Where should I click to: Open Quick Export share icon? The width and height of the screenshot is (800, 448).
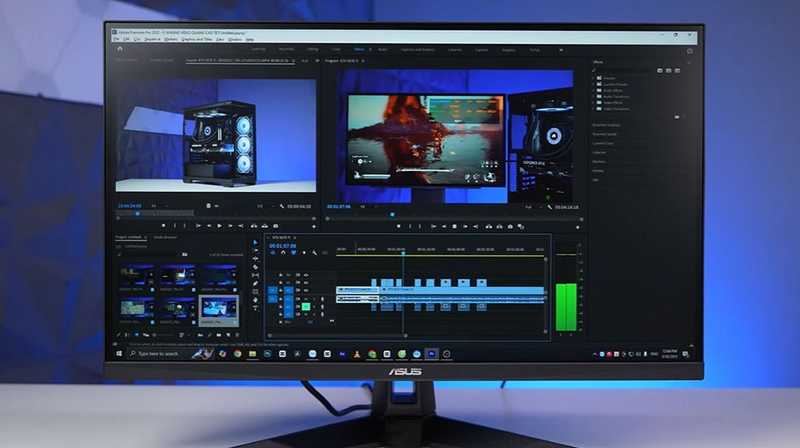tap(690, 51)
